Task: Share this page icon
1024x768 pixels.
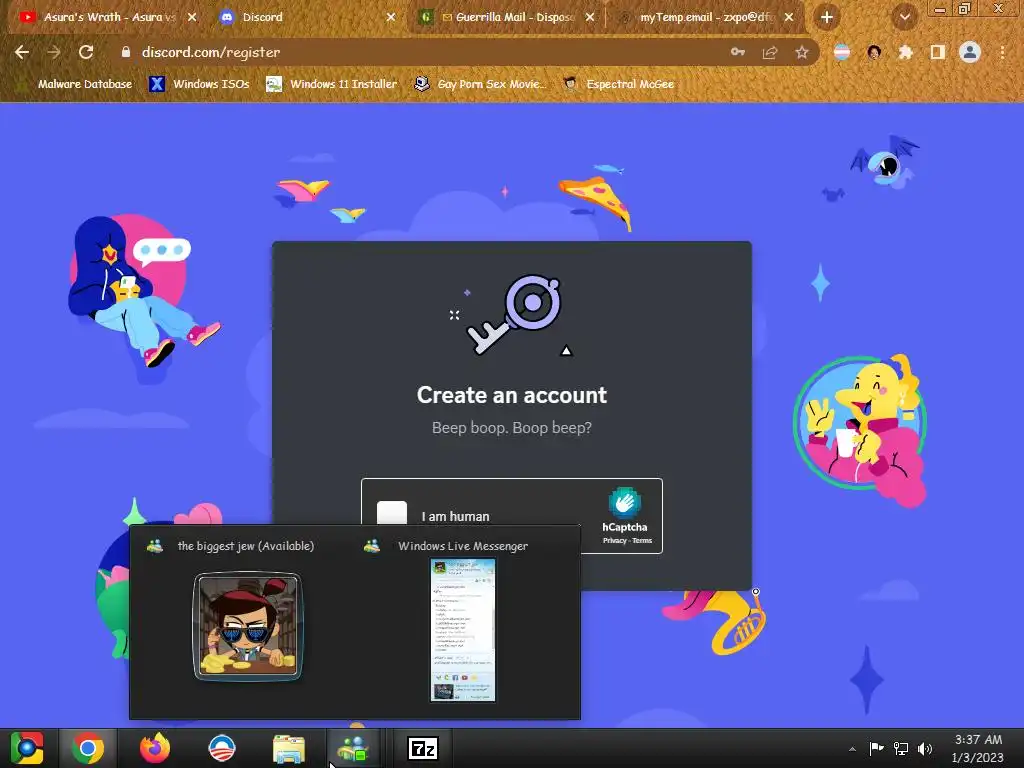Action: coord(770,52)
